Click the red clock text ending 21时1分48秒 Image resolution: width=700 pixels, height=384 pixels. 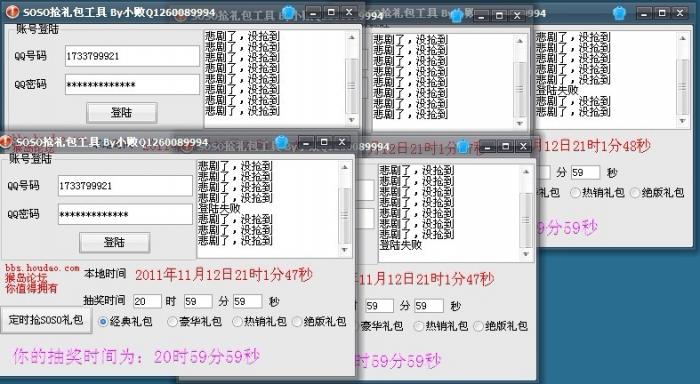pyautogui.click(x=592, y=146)
